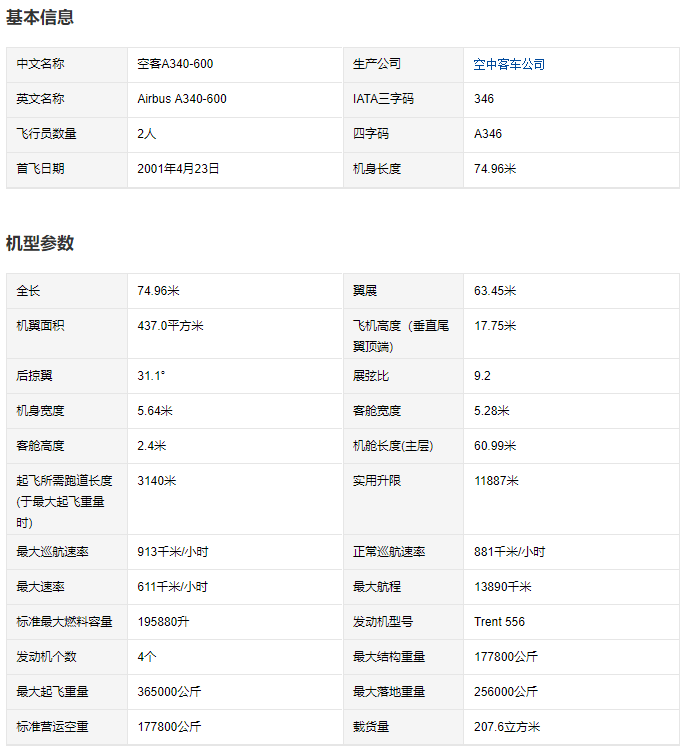684x749 pixels.
Task: Select the fuel capacity value 195880升
Action: point(163,621)
